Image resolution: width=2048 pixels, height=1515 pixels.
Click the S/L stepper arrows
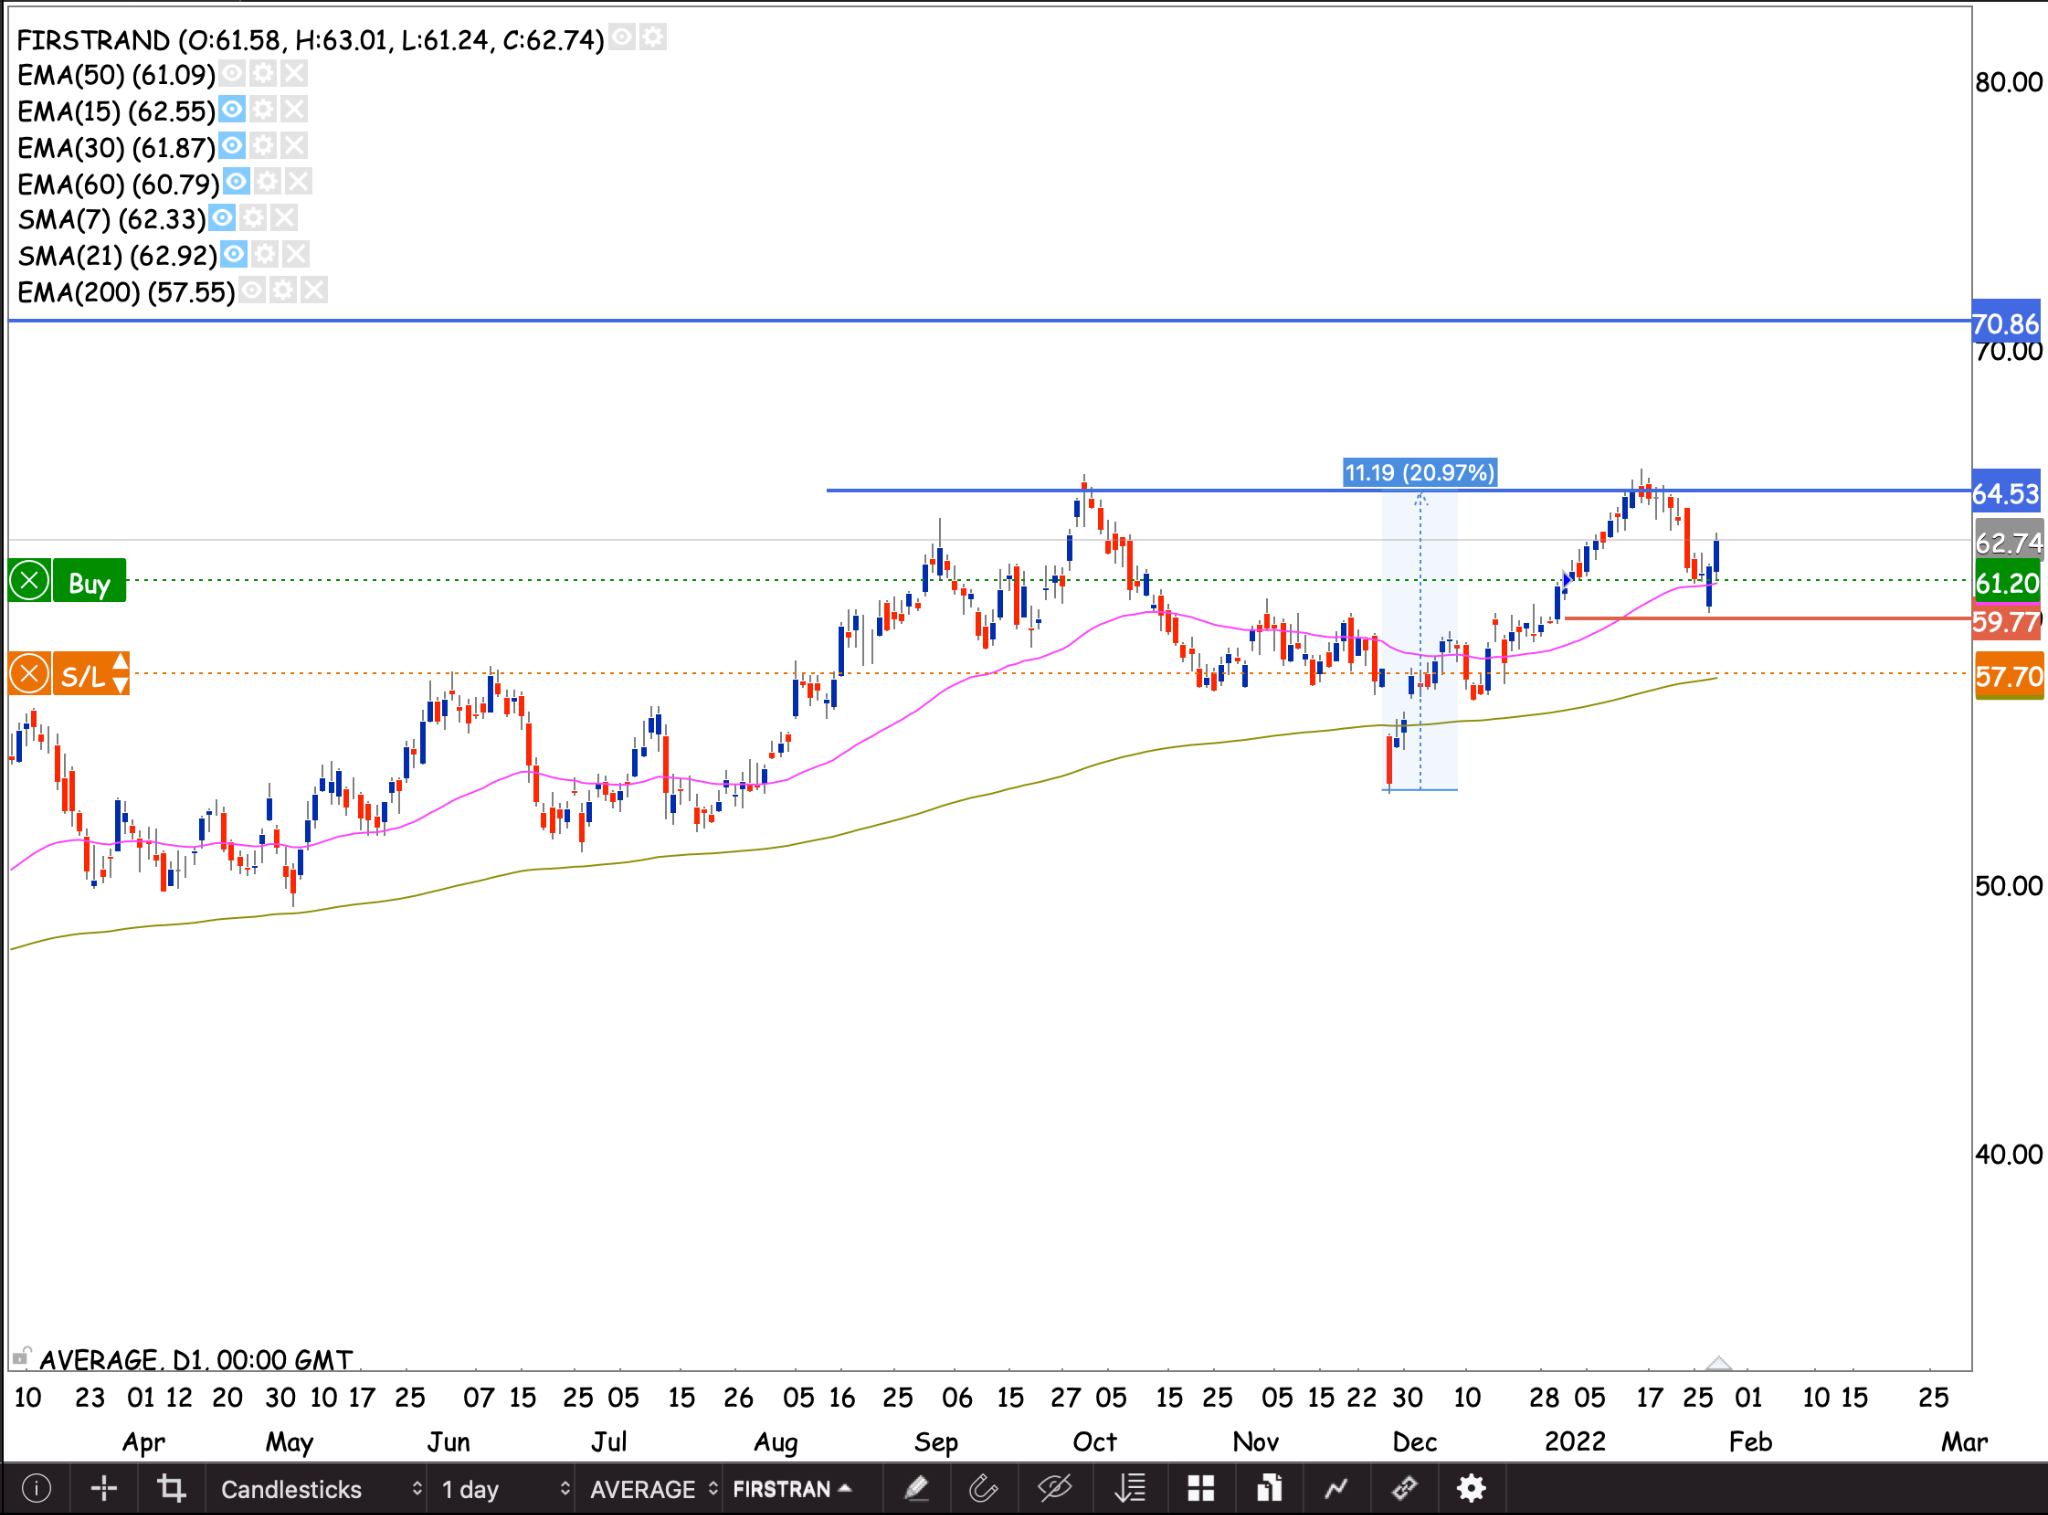tap(120, 673)
